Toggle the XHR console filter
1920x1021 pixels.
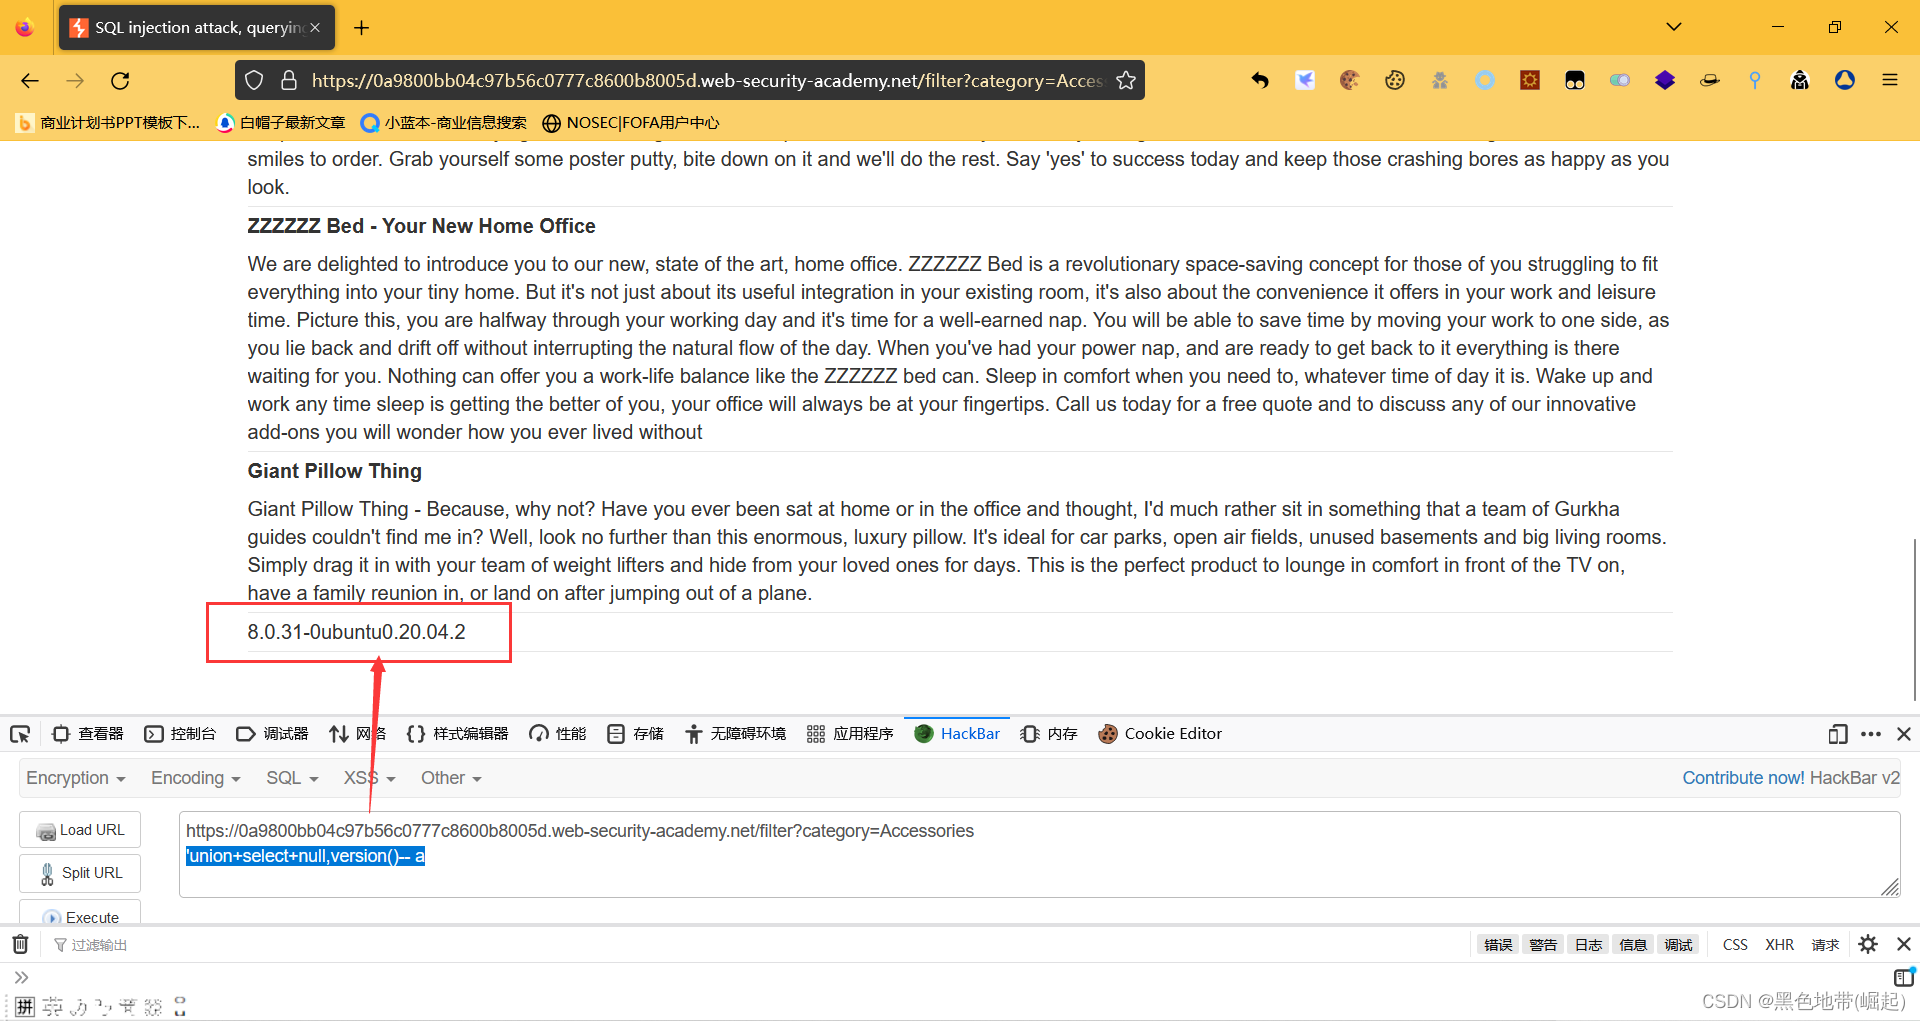[x=1779, y=945]
